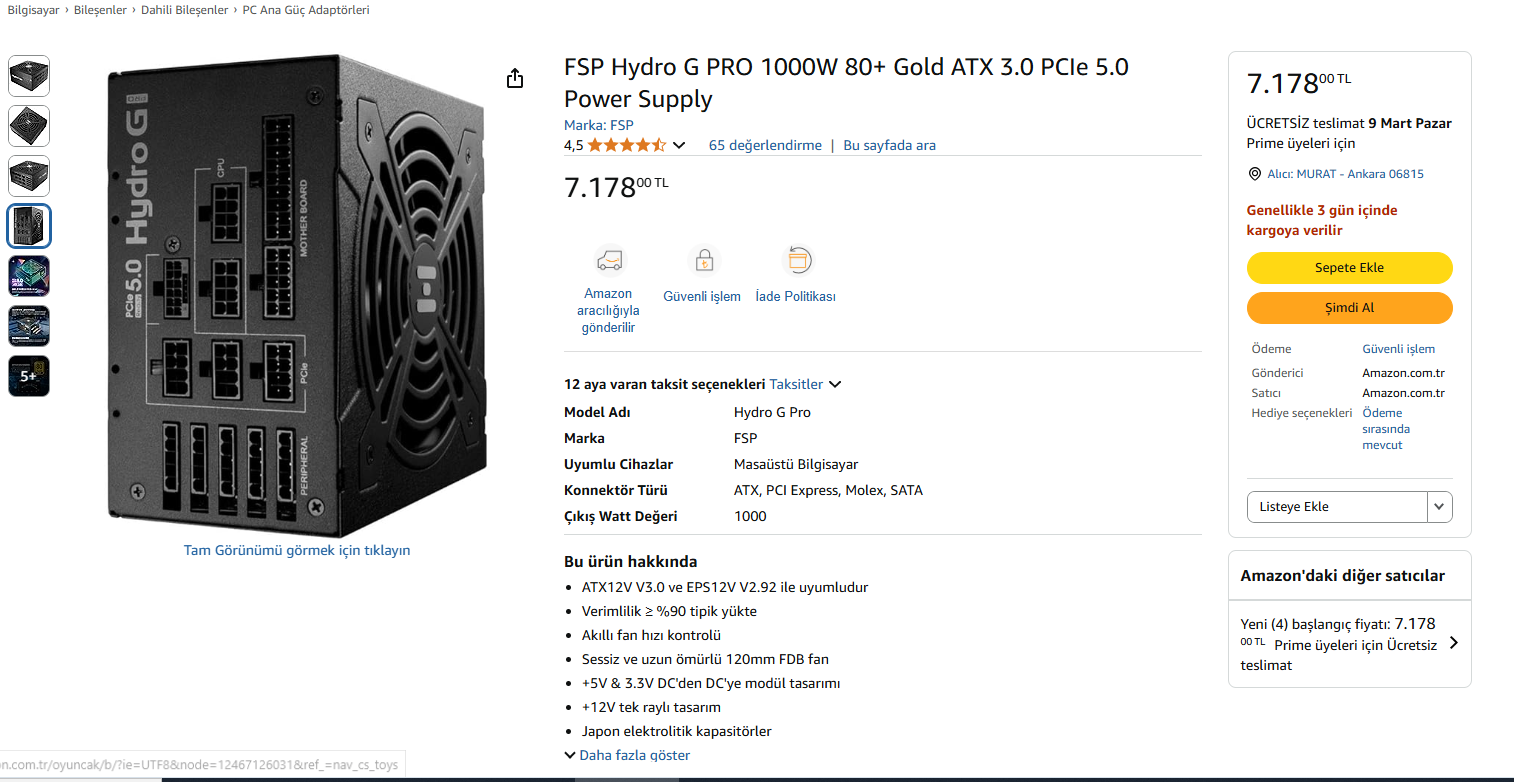Screen dimensions: 1514x782
Task: Open the Listeye Ekle dropdown arrow
Action: (x=1439, y=507)
